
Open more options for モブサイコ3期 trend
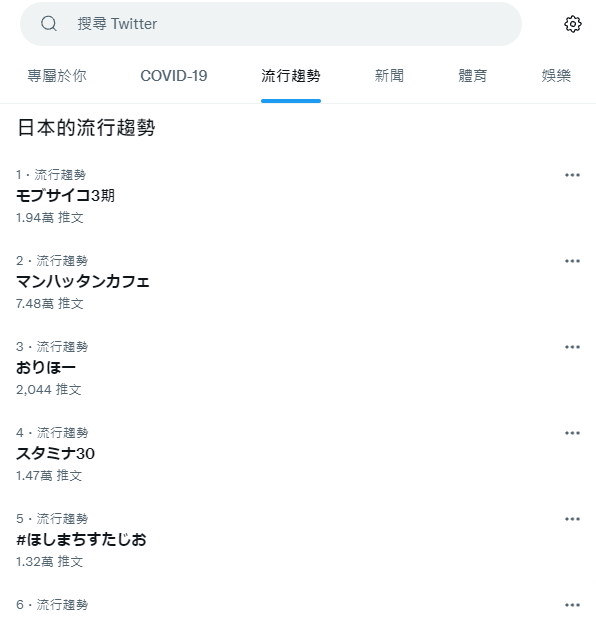click(x=572, y=175)
